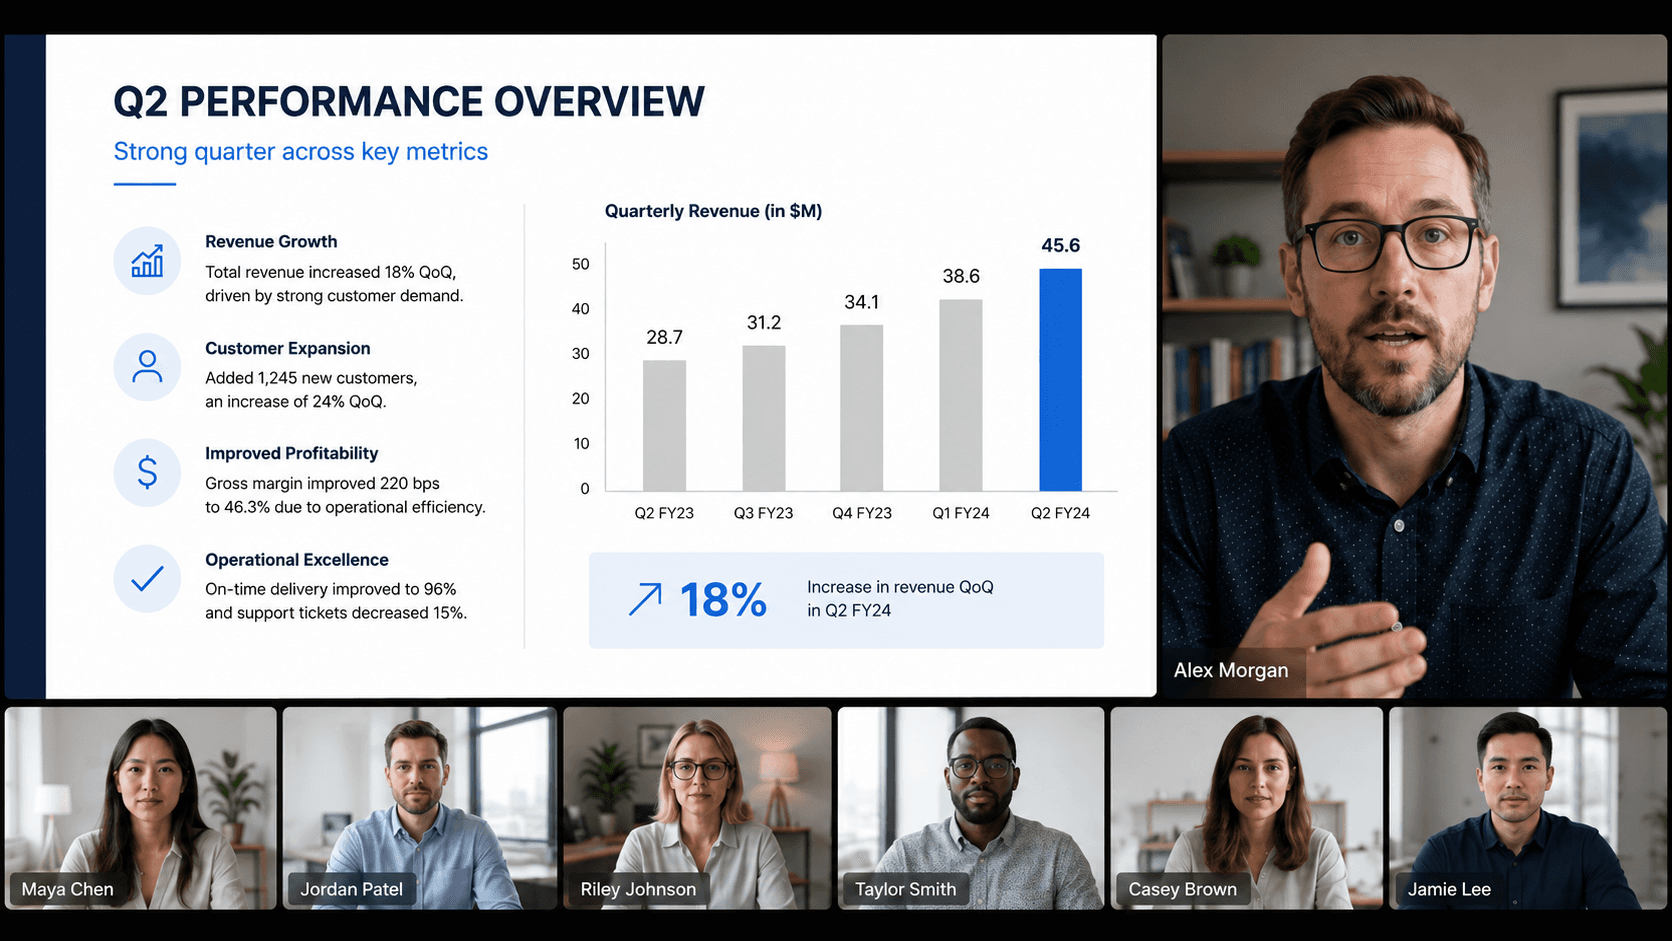Click the Improved Profitability dollar icon
The image size is (1672, 941).
pyautogui.click(x=147, y=472)
